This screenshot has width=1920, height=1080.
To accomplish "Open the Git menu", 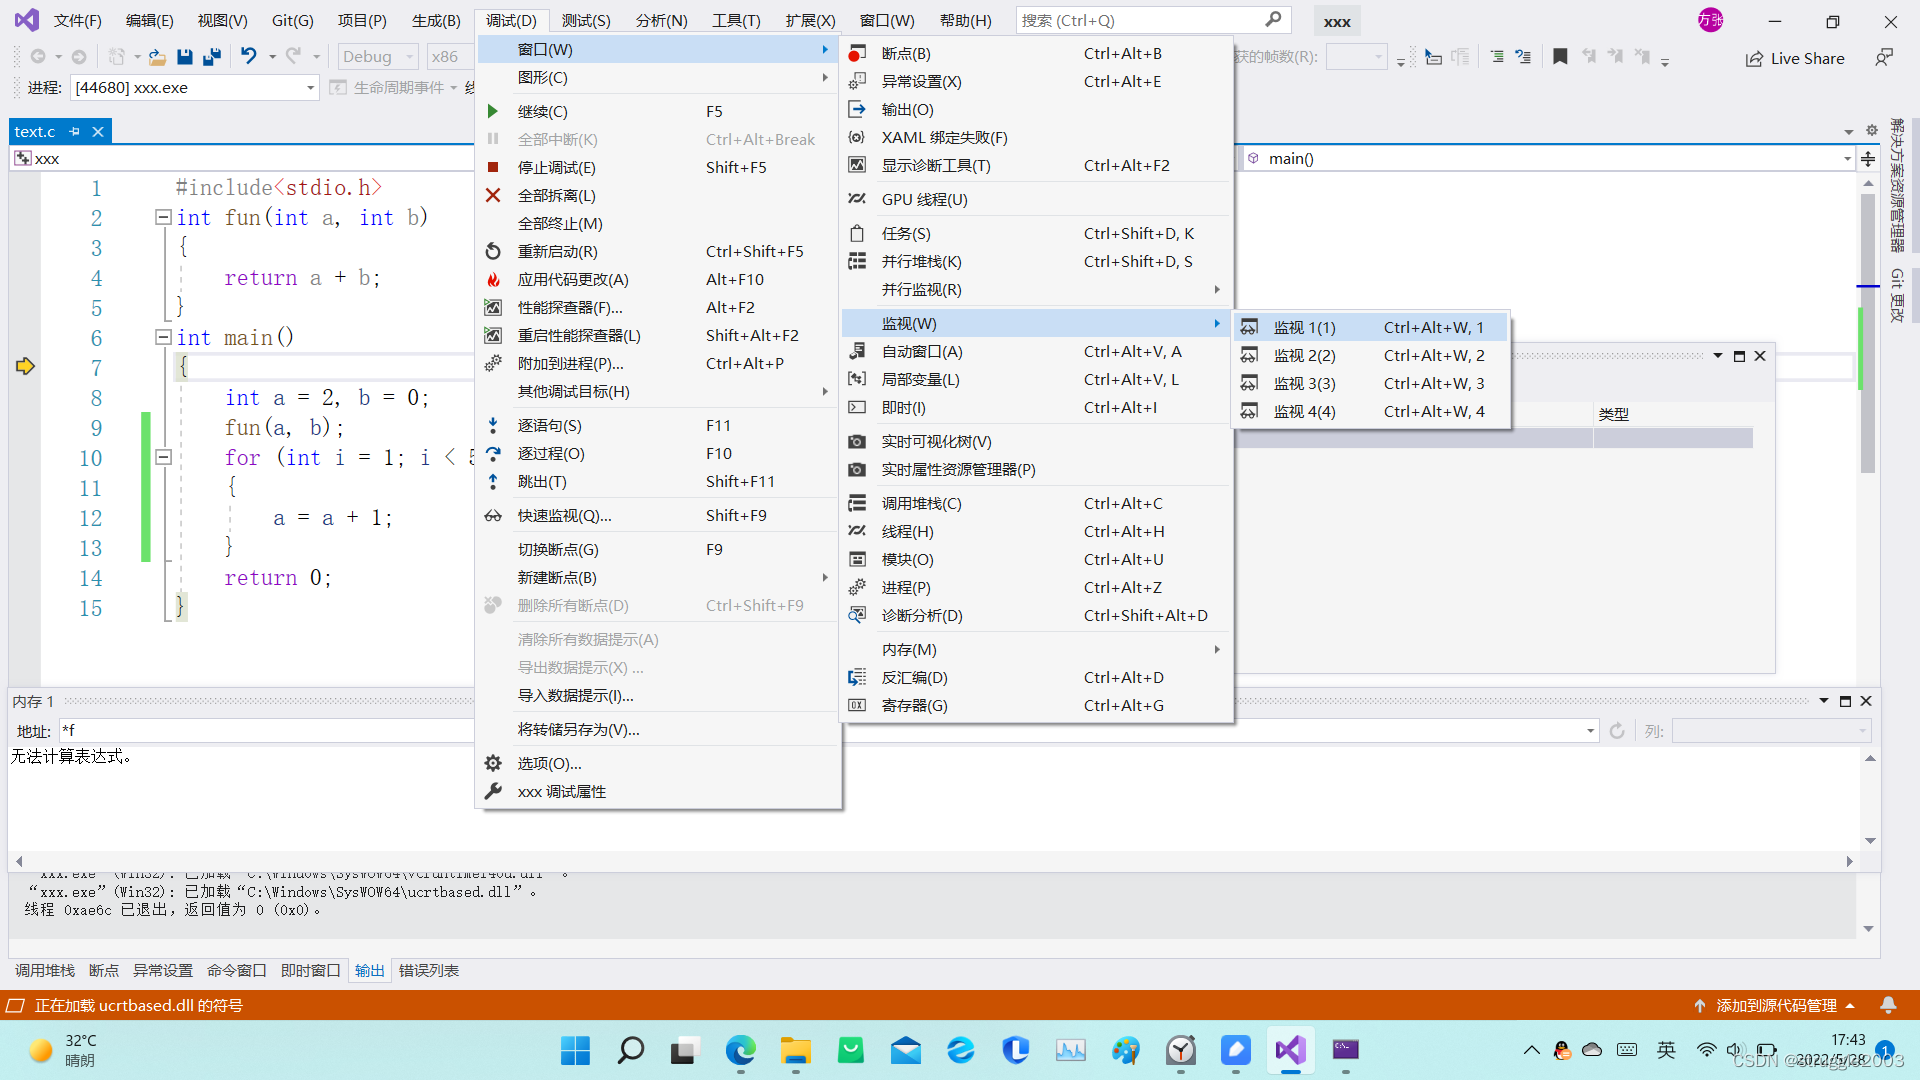I will [x=292, y=20].
